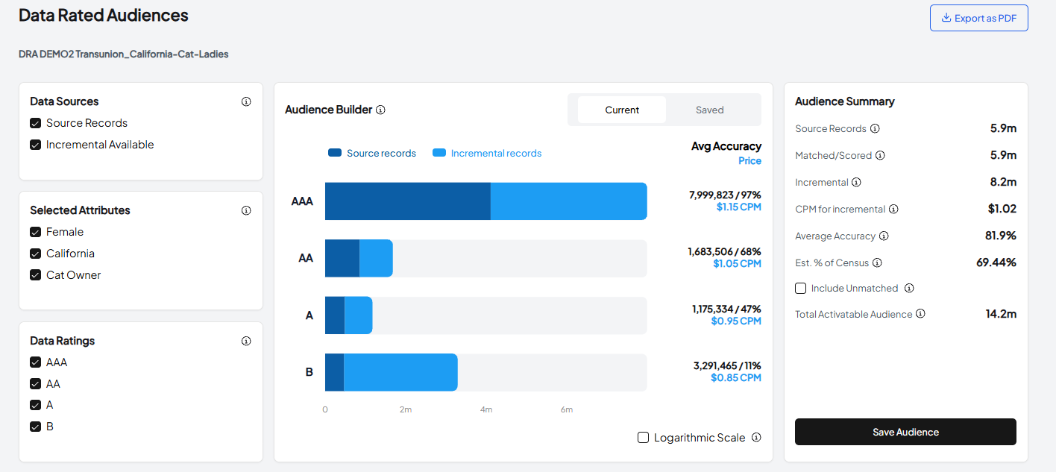
Task: Click the 69.44% census estimate value
Action: click(997, 263)
